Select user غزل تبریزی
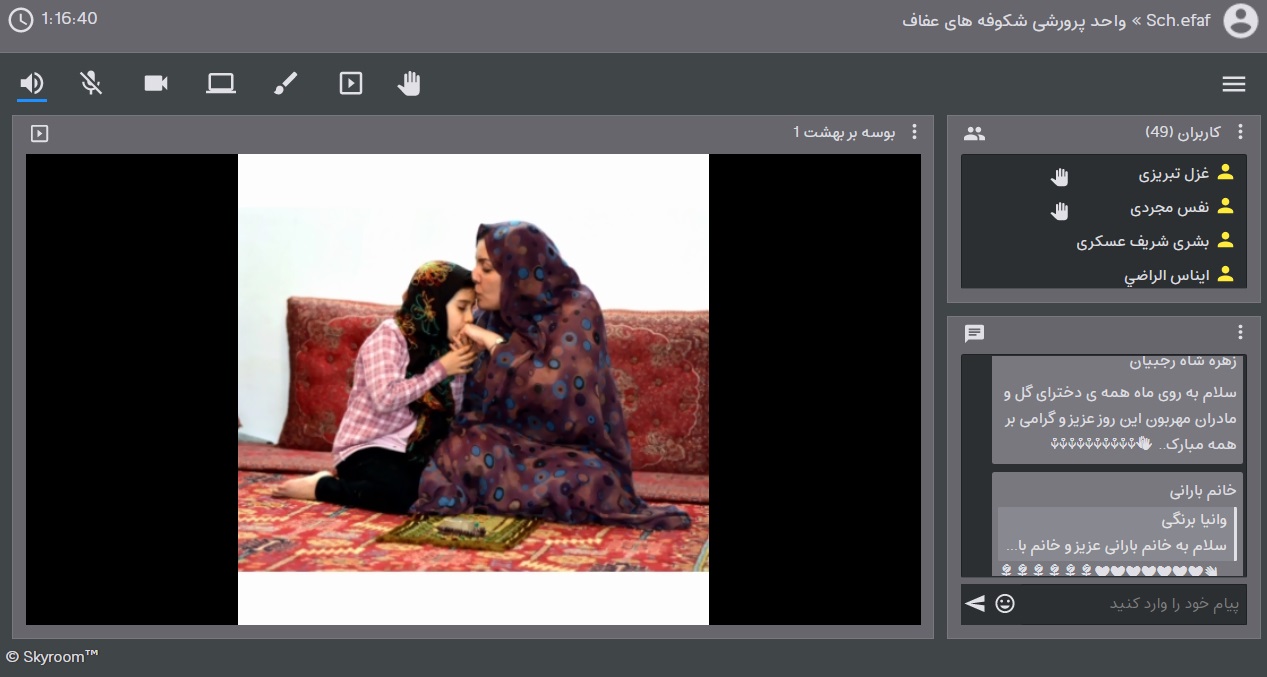This screenshot has width=1267, height=677. coord(1173,174)
